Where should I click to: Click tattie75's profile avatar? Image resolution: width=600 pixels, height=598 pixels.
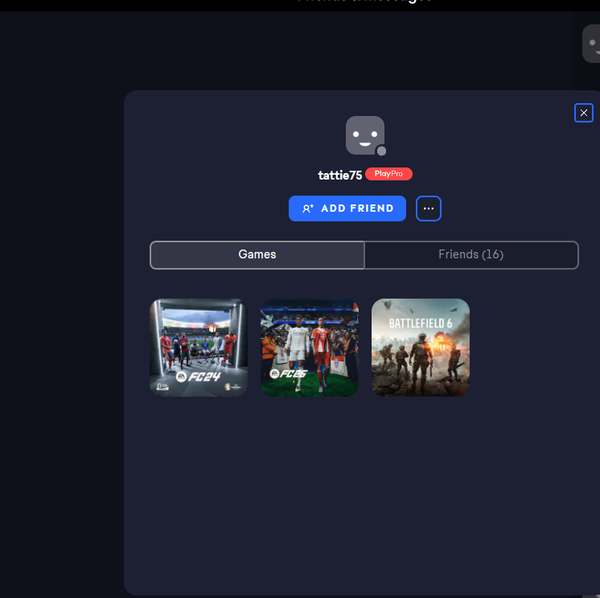coord(365,135)
